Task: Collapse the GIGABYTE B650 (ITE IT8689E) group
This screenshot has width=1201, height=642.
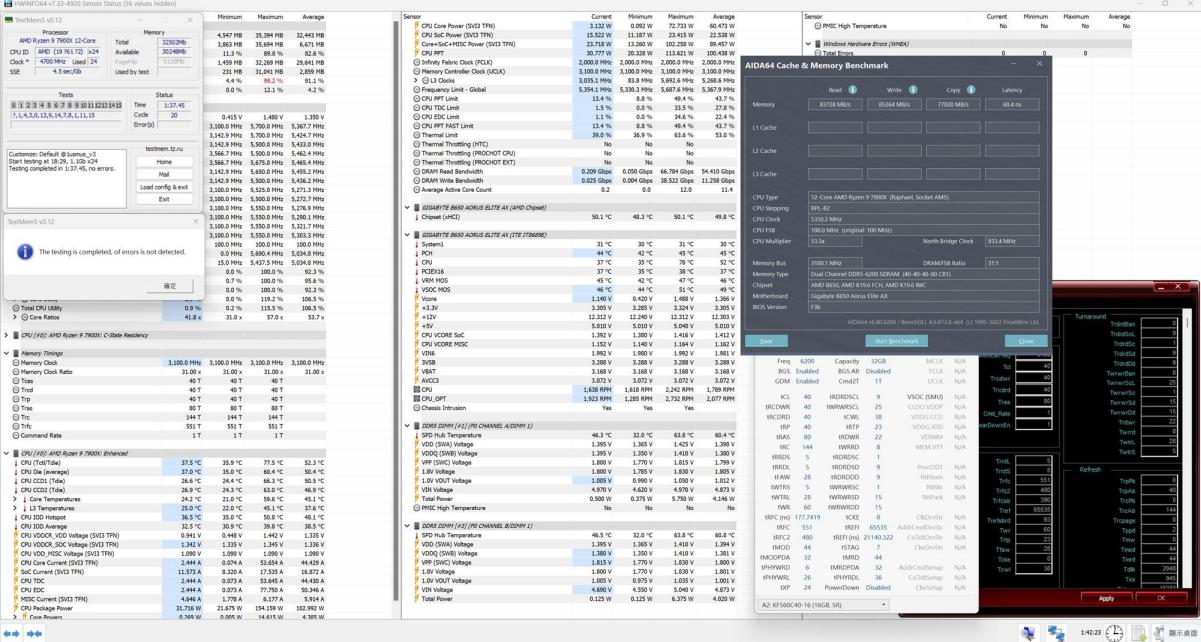Action: (408, 234)
